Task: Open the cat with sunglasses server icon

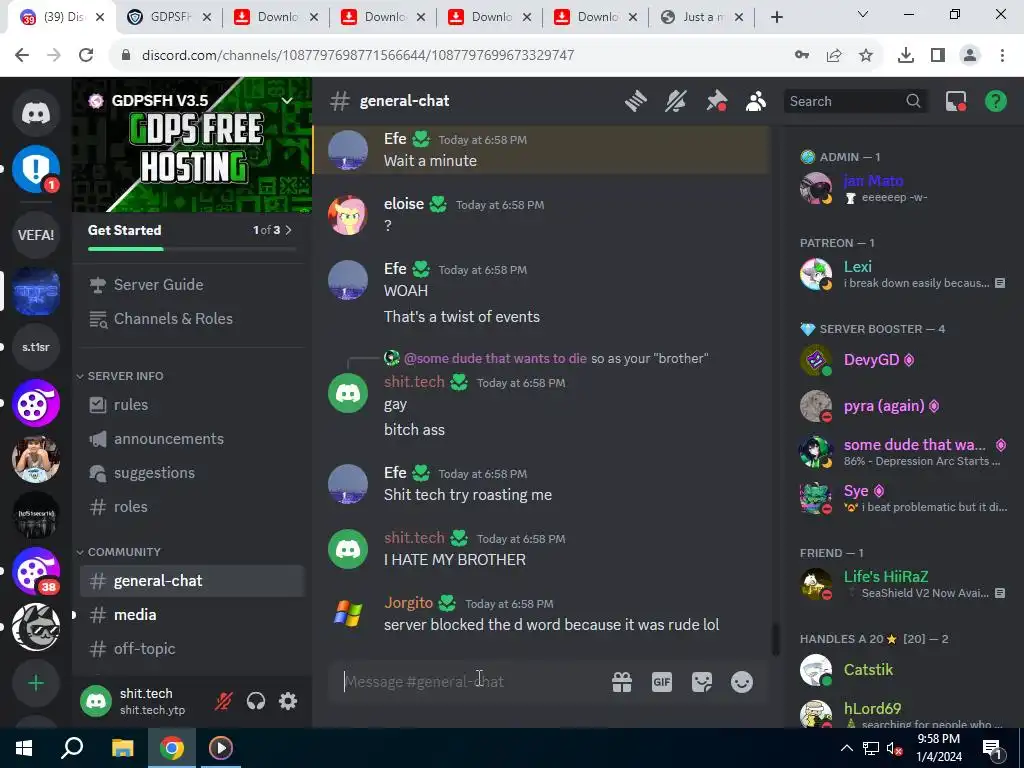Action: 36,627
